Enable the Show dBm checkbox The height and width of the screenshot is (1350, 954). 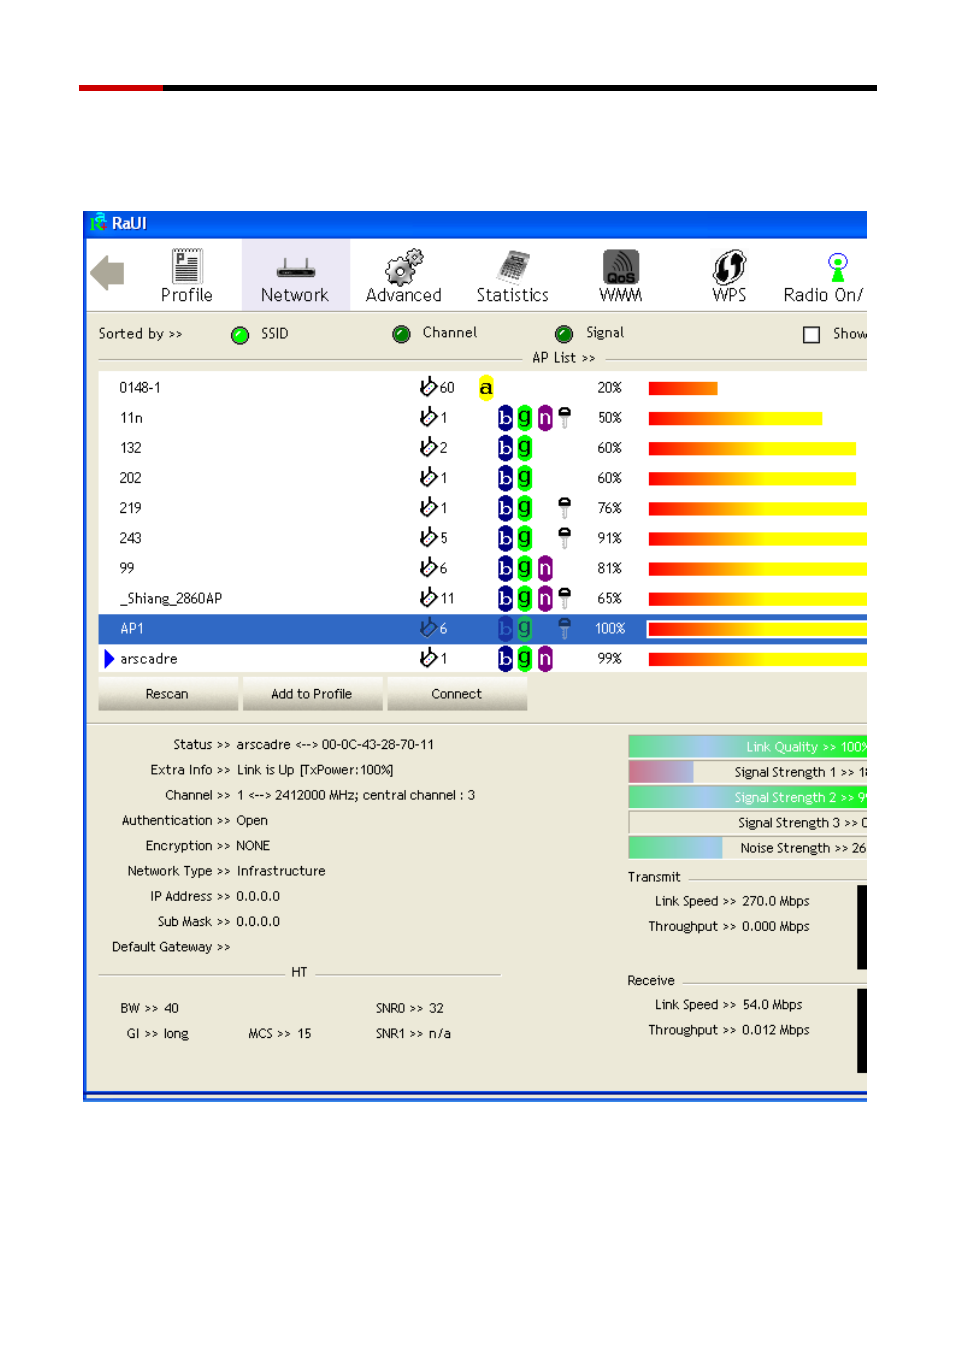(812, 335)
